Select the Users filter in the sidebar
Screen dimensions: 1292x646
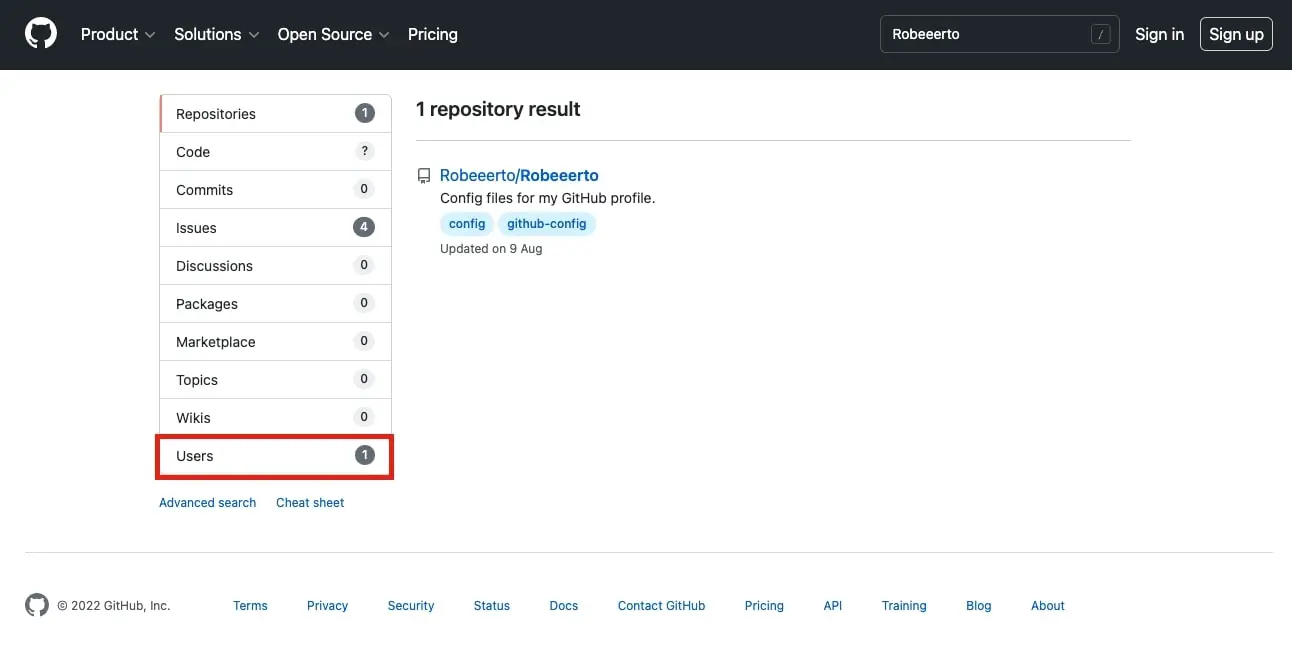pos(275,456)
